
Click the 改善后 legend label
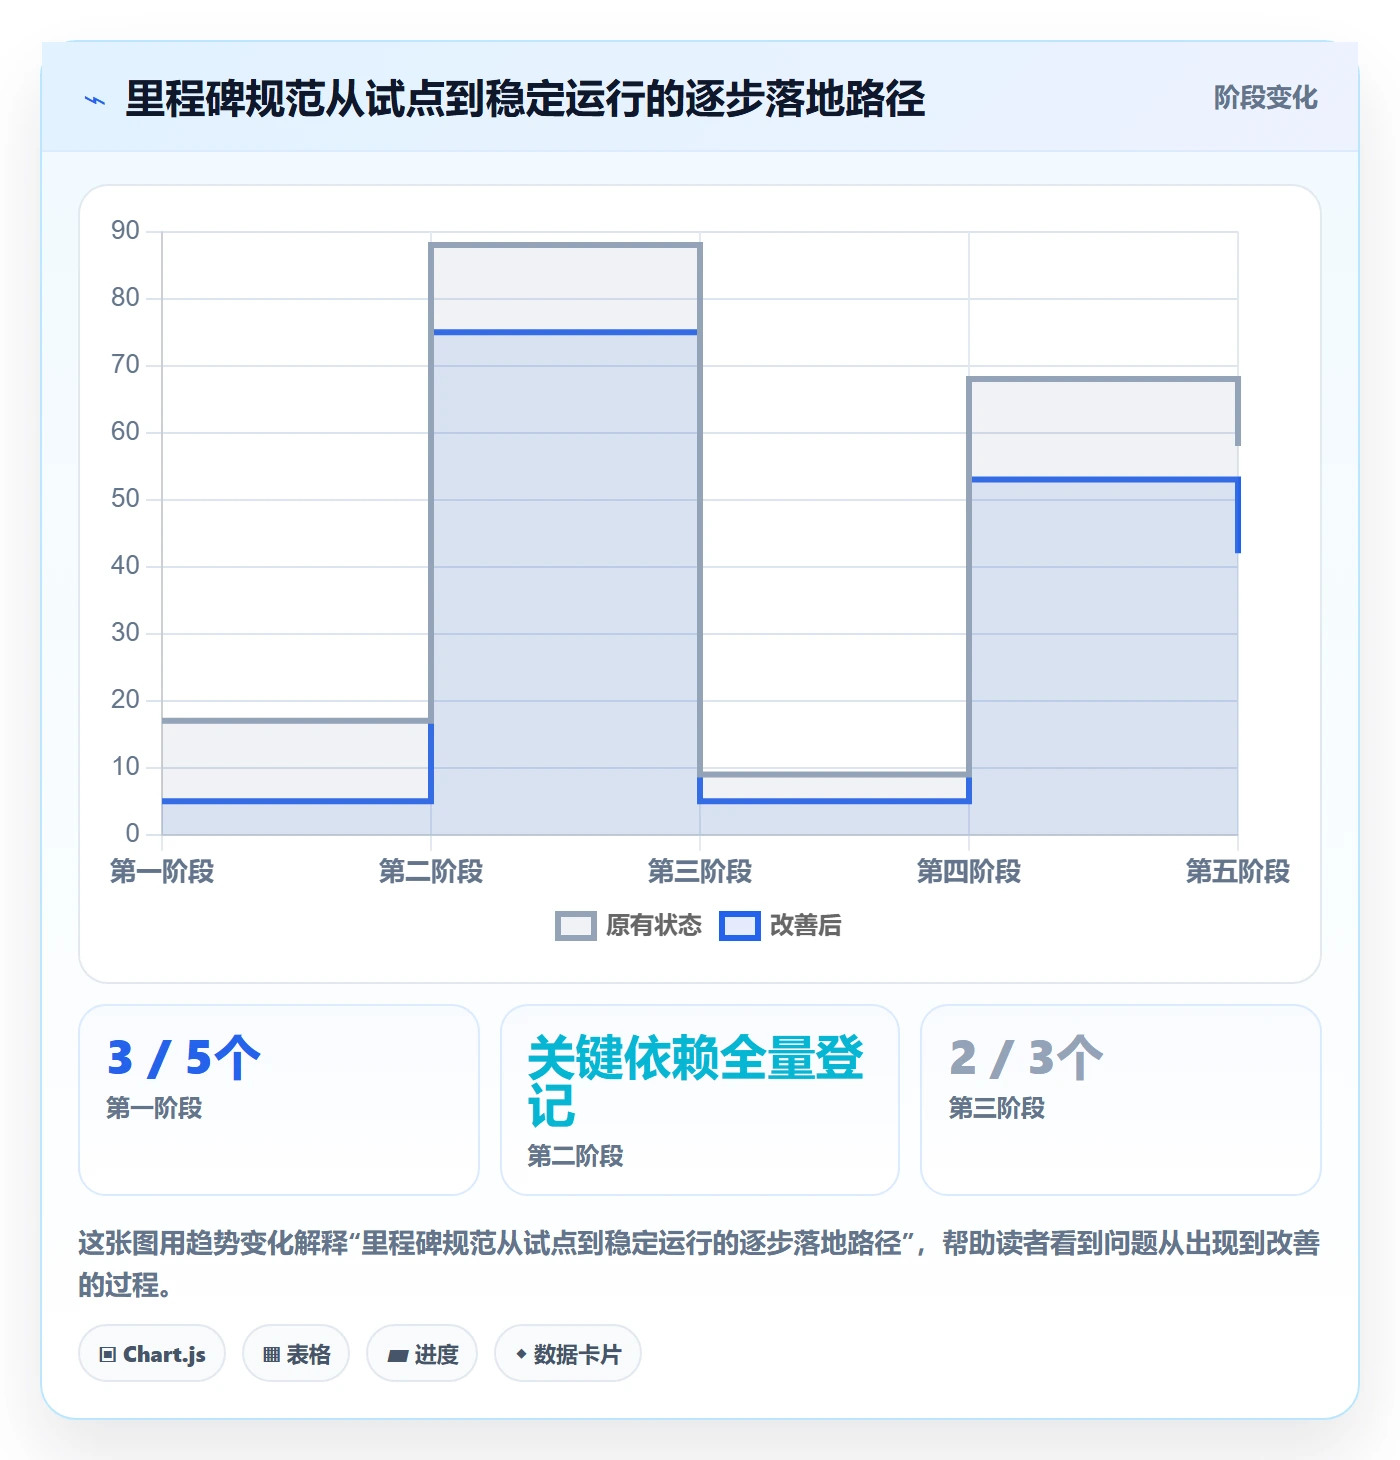[x=806, y=926]
